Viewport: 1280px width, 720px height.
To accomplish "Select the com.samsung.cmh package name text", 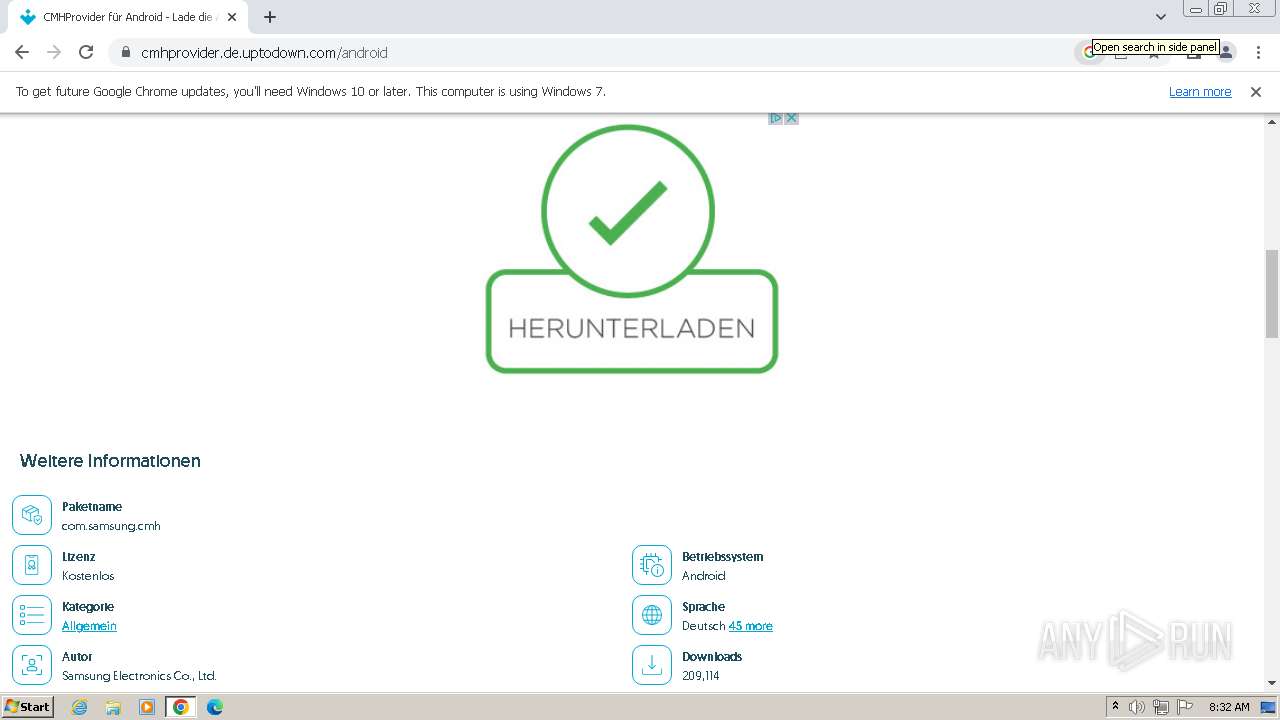I will click(x=111, y=526).
